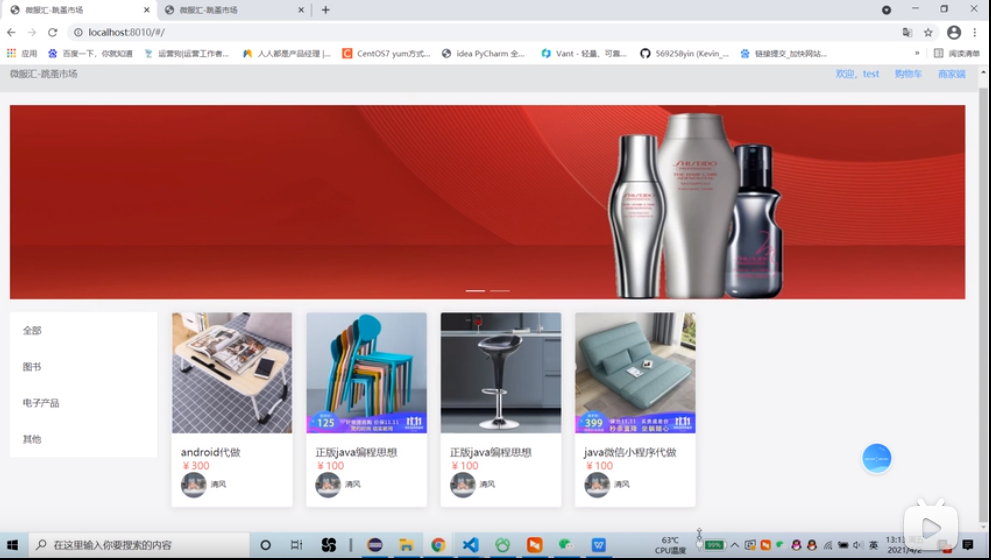Click the 欢迎, test user link
The height and width of the screenshot is (560, 991).
pyautogui.click(x=857, y=74)
